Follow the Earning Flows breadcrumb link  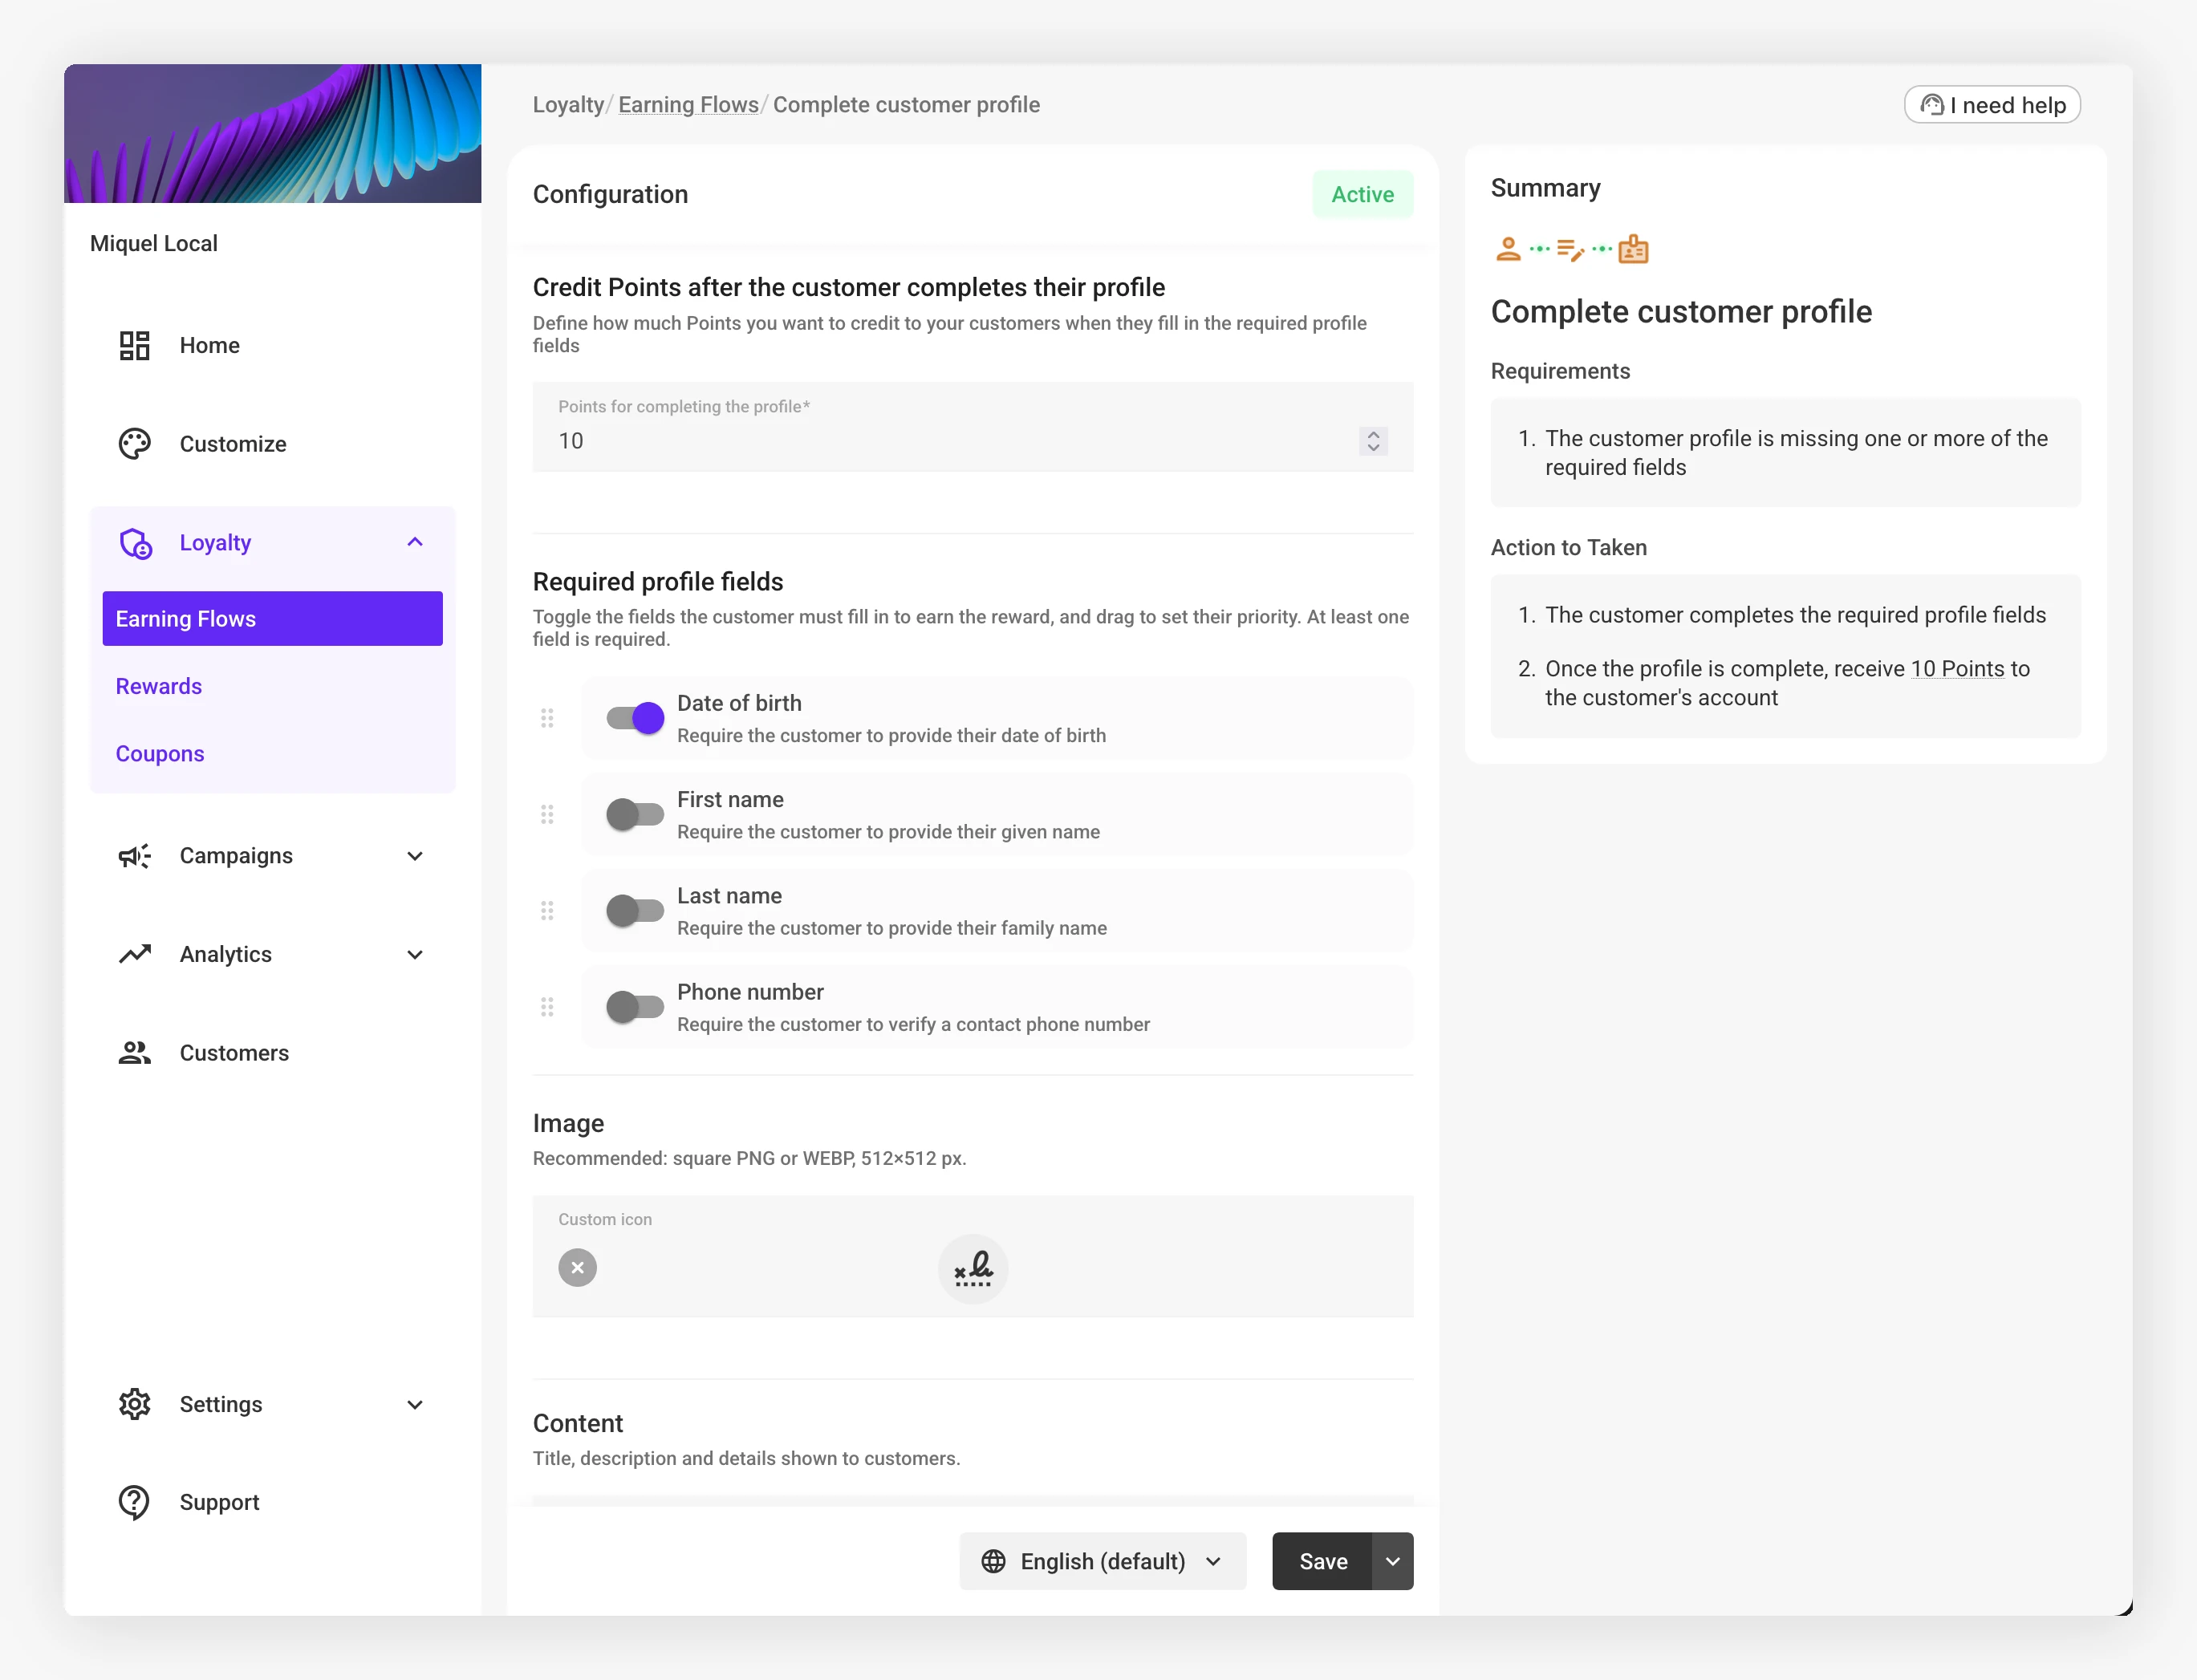[x=688, y=105]
